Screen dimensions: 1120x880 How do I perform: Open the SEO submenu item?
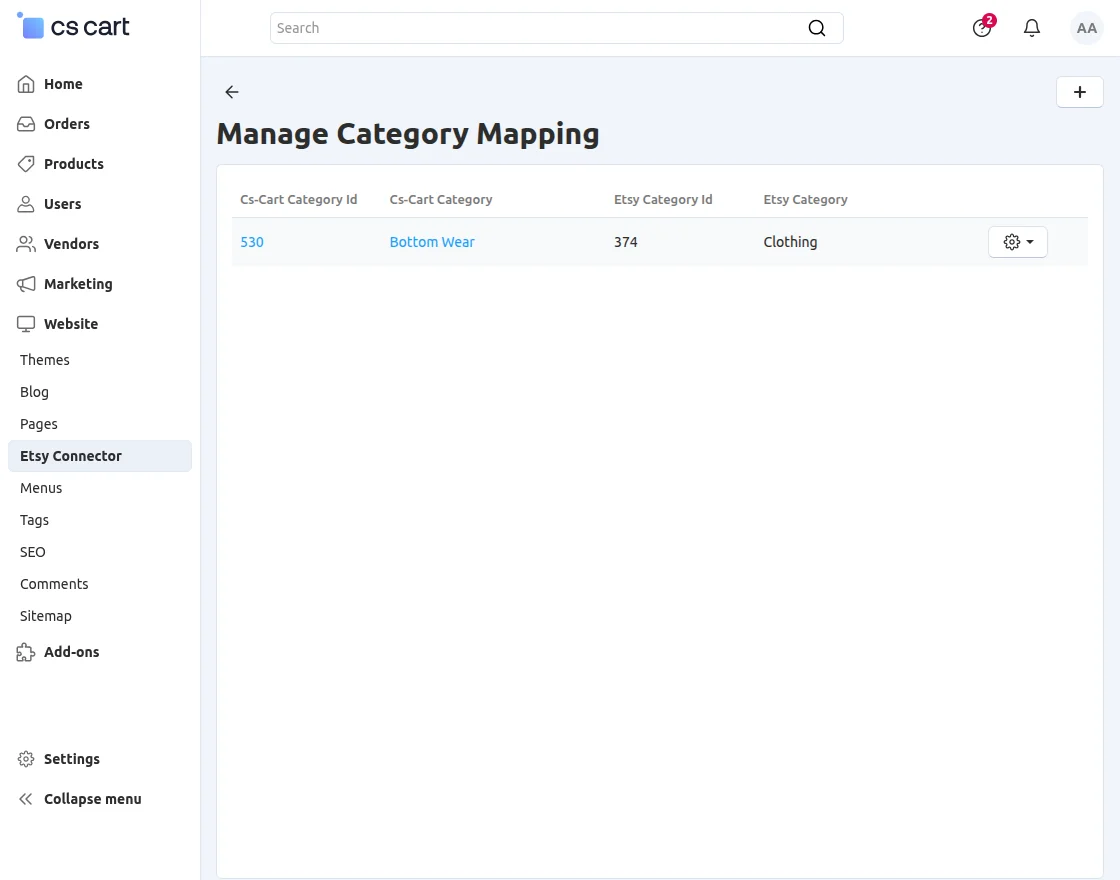[x=33, y=552]
